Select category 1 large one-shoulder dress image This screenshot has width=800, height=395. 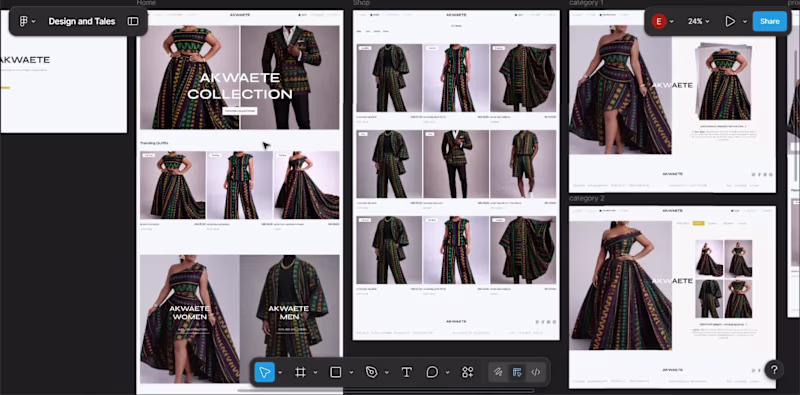tap(620, 90)
